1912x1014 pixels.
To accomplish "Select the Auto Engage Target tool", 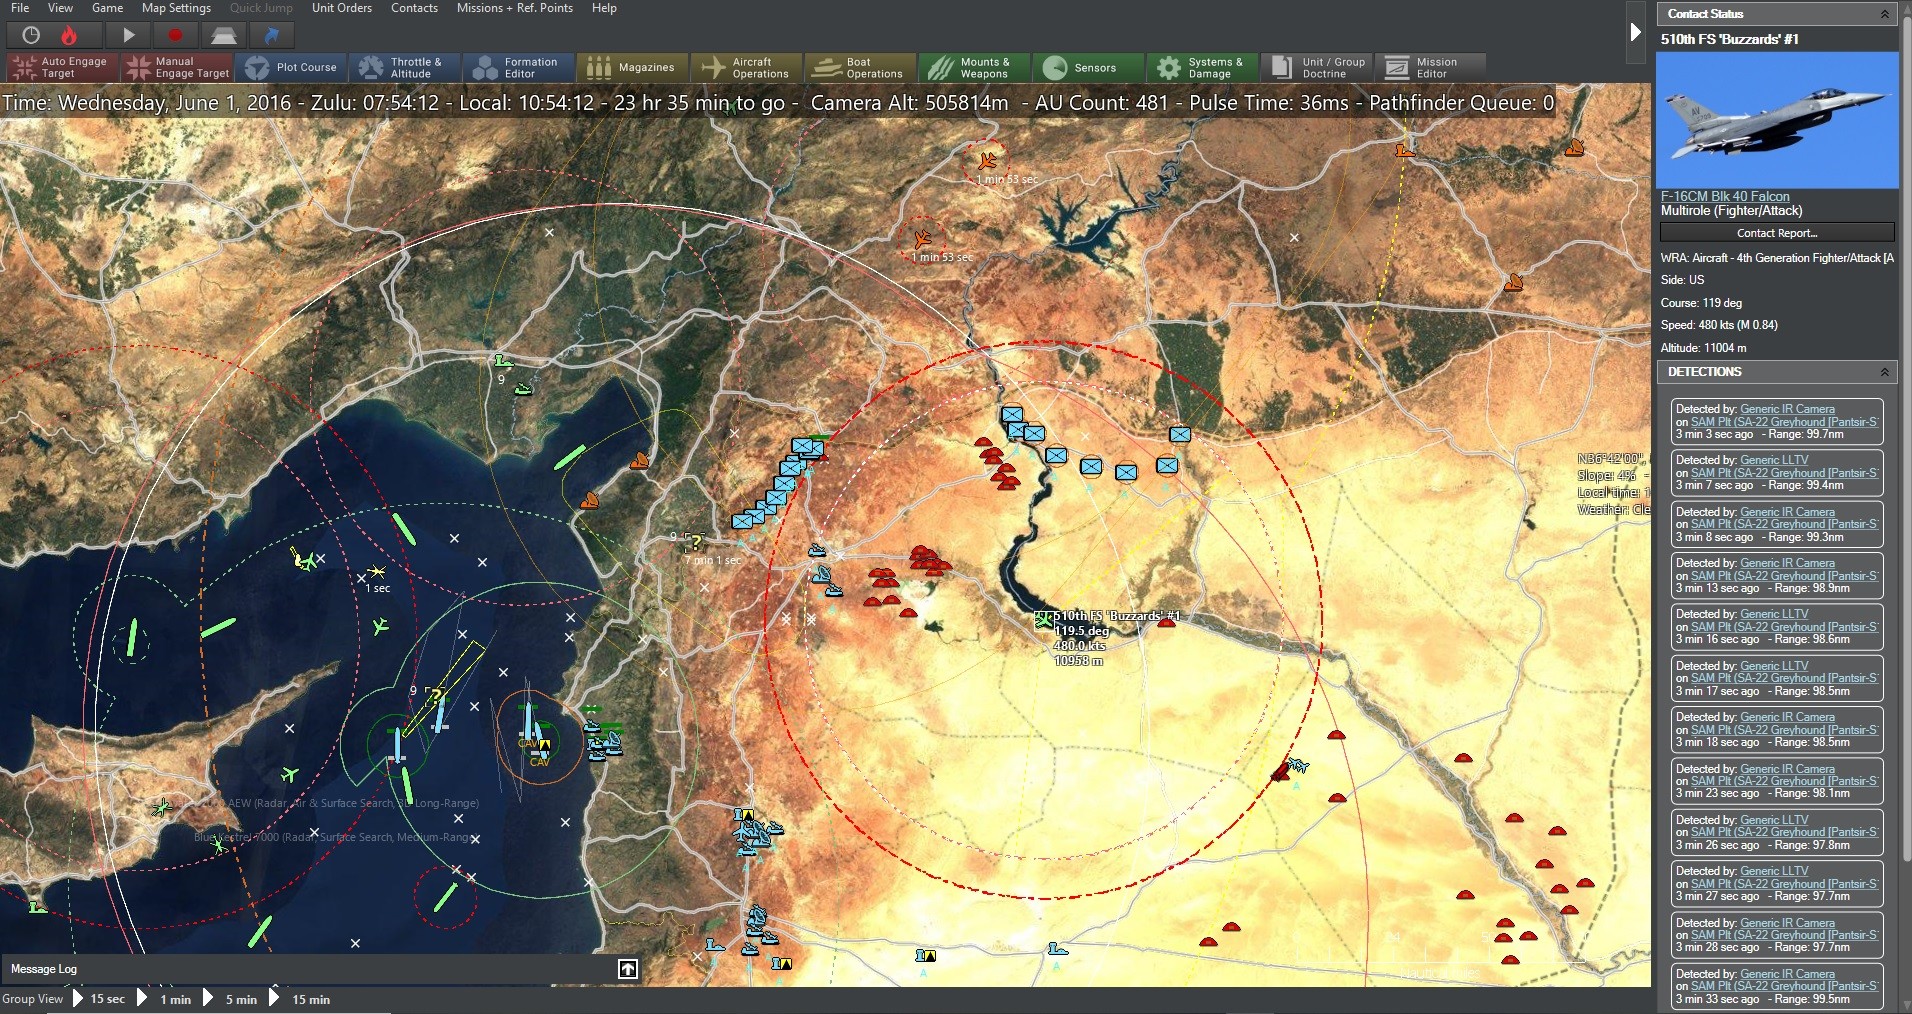I will coord(58,67).
